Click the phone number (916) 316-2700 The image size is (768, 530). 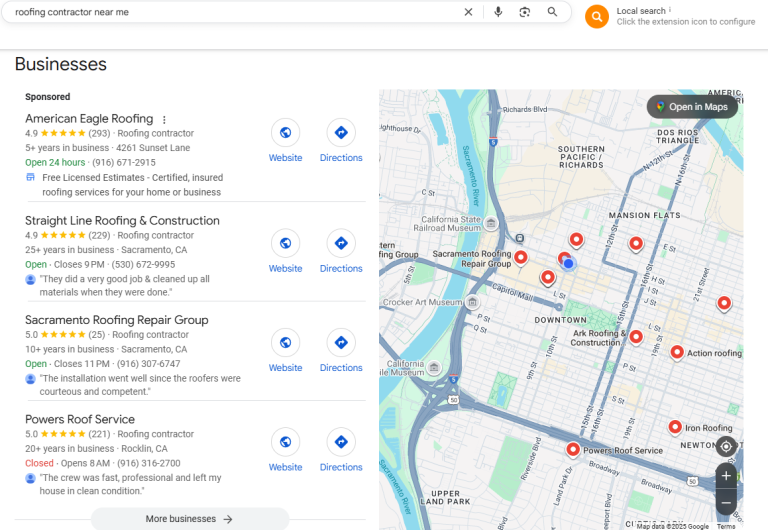[x=148, y=463]
